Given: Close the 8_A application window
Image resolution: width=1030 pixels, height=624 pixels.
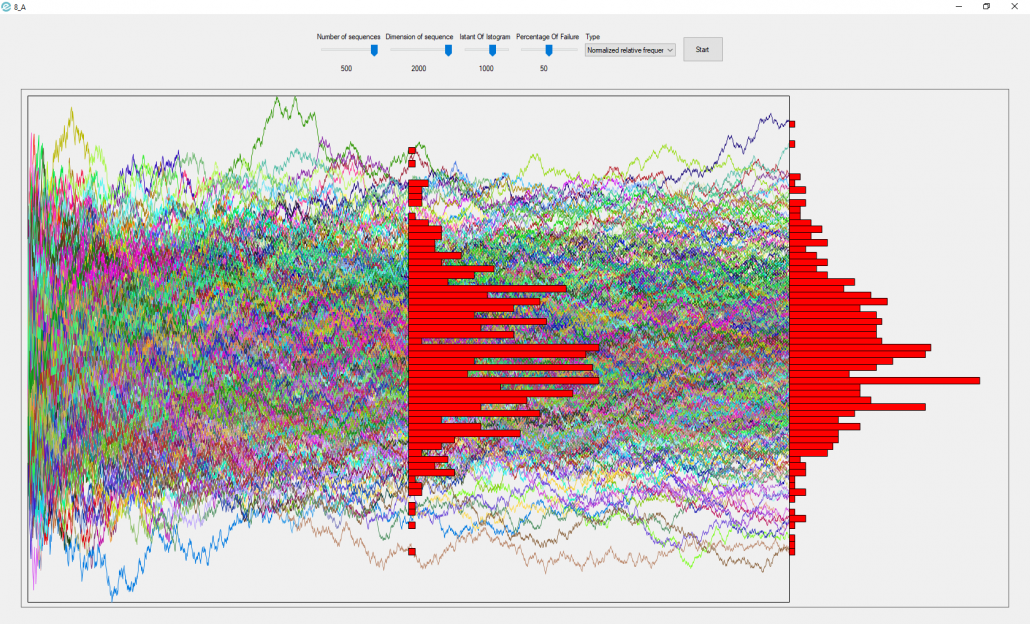Looking at the screenshot, I should click(x=1018, y=6).
